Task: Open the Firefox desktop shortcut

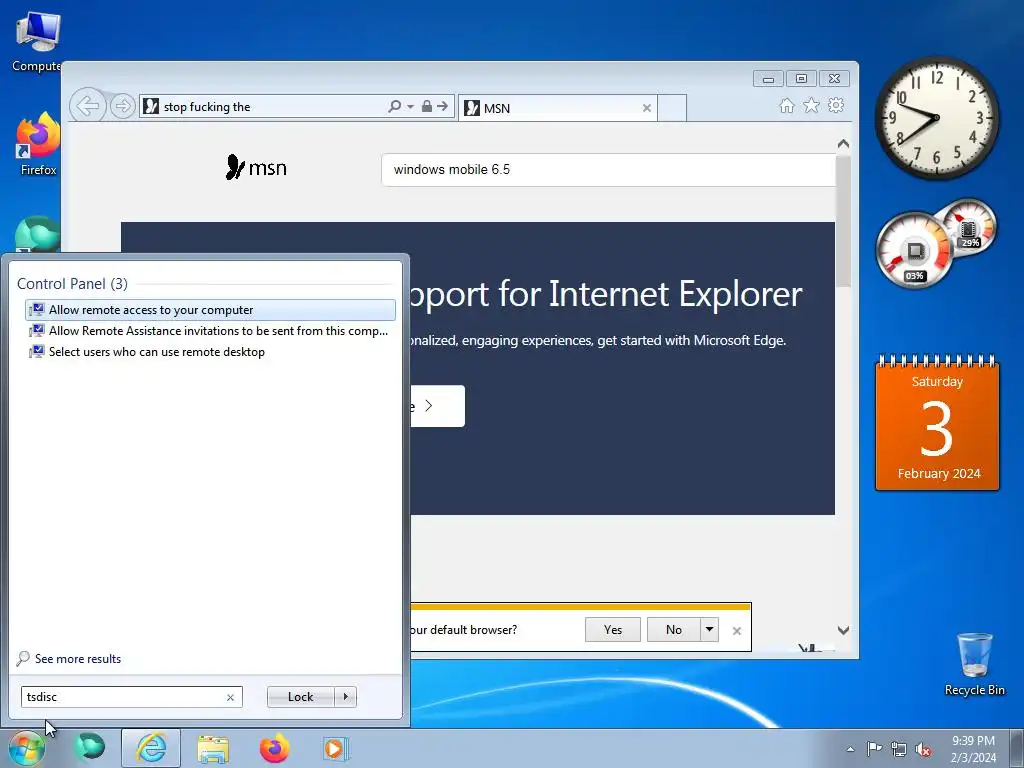Action: point(38,144)
